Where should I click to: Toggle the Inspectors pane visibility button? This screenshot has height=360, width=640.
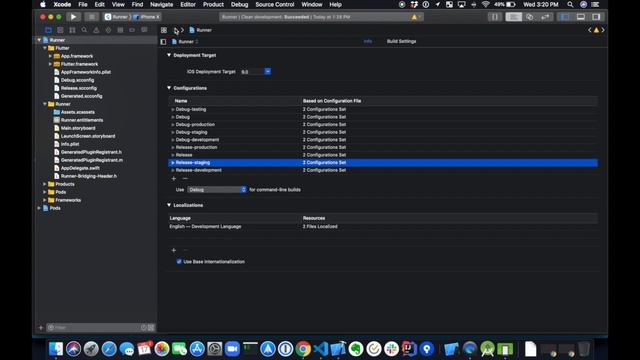[x=596, y=17]
